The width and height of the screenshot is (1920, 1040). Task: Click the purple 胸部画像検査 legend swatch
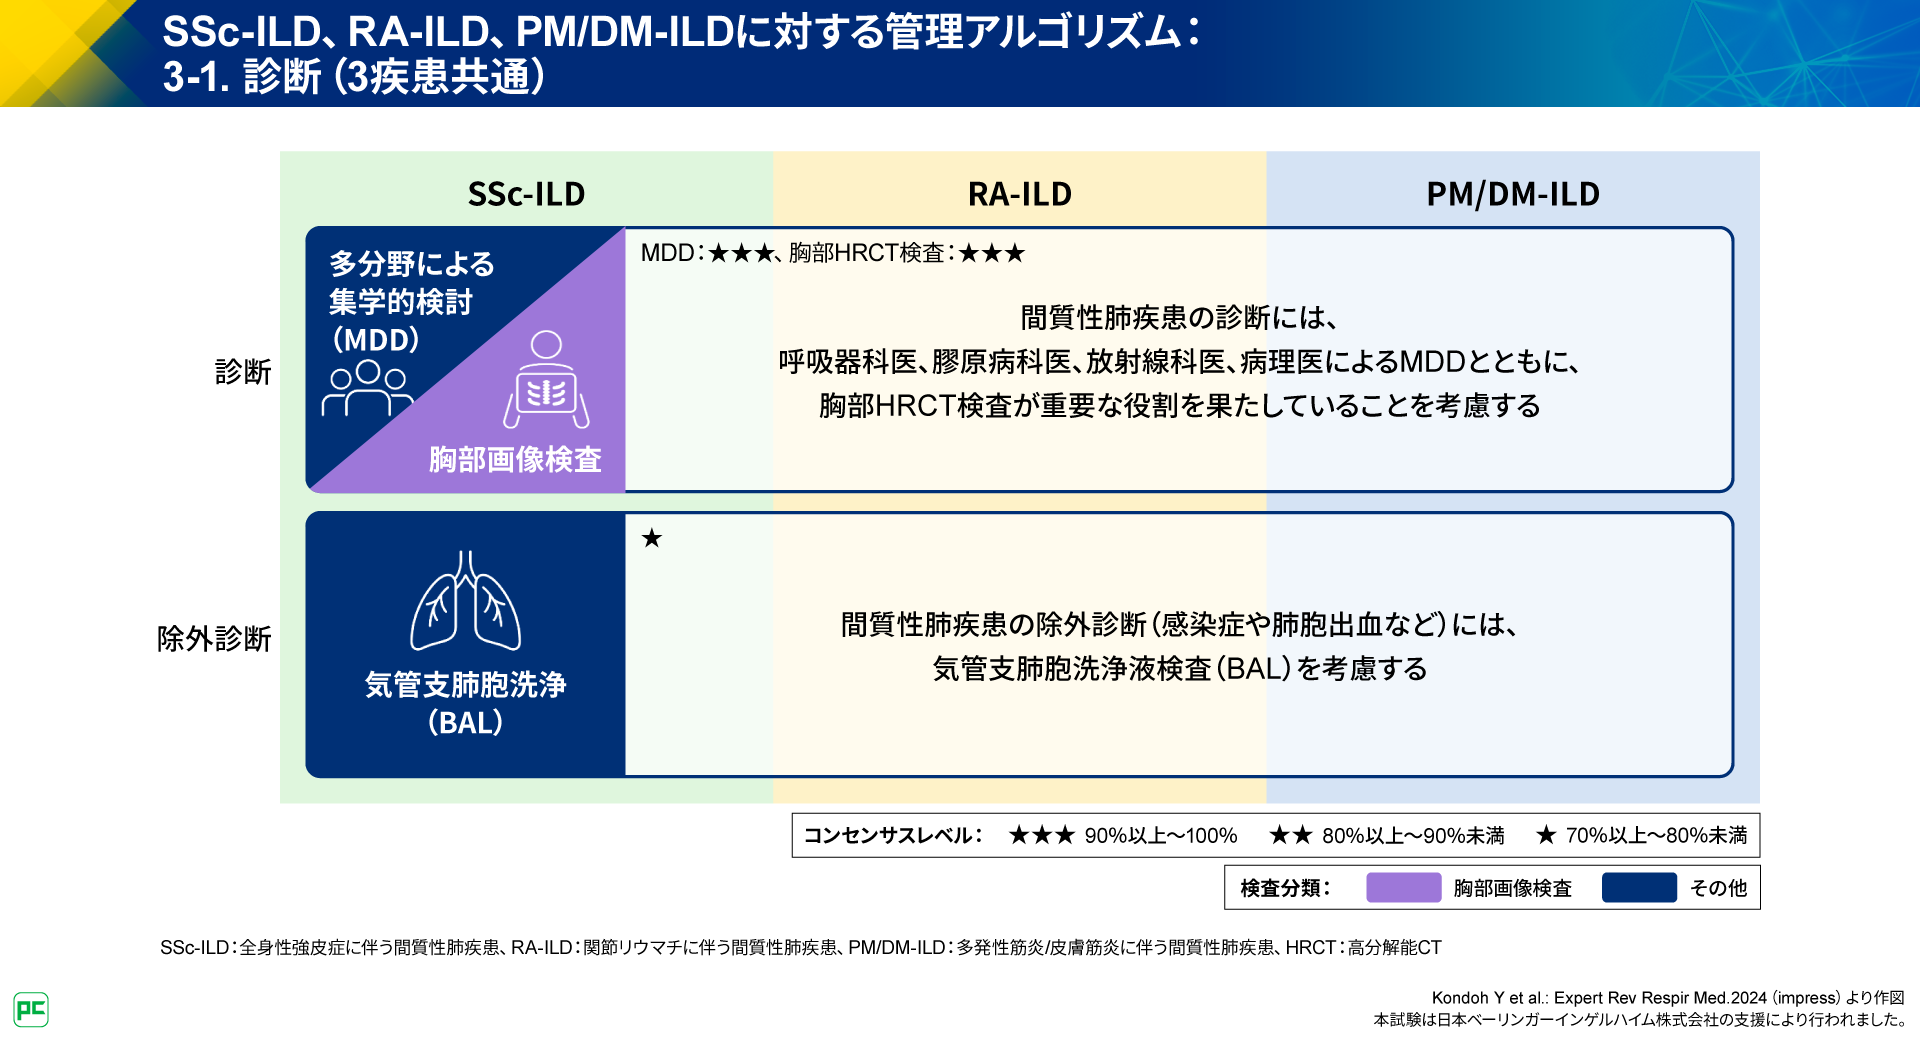pos(1403,888)
